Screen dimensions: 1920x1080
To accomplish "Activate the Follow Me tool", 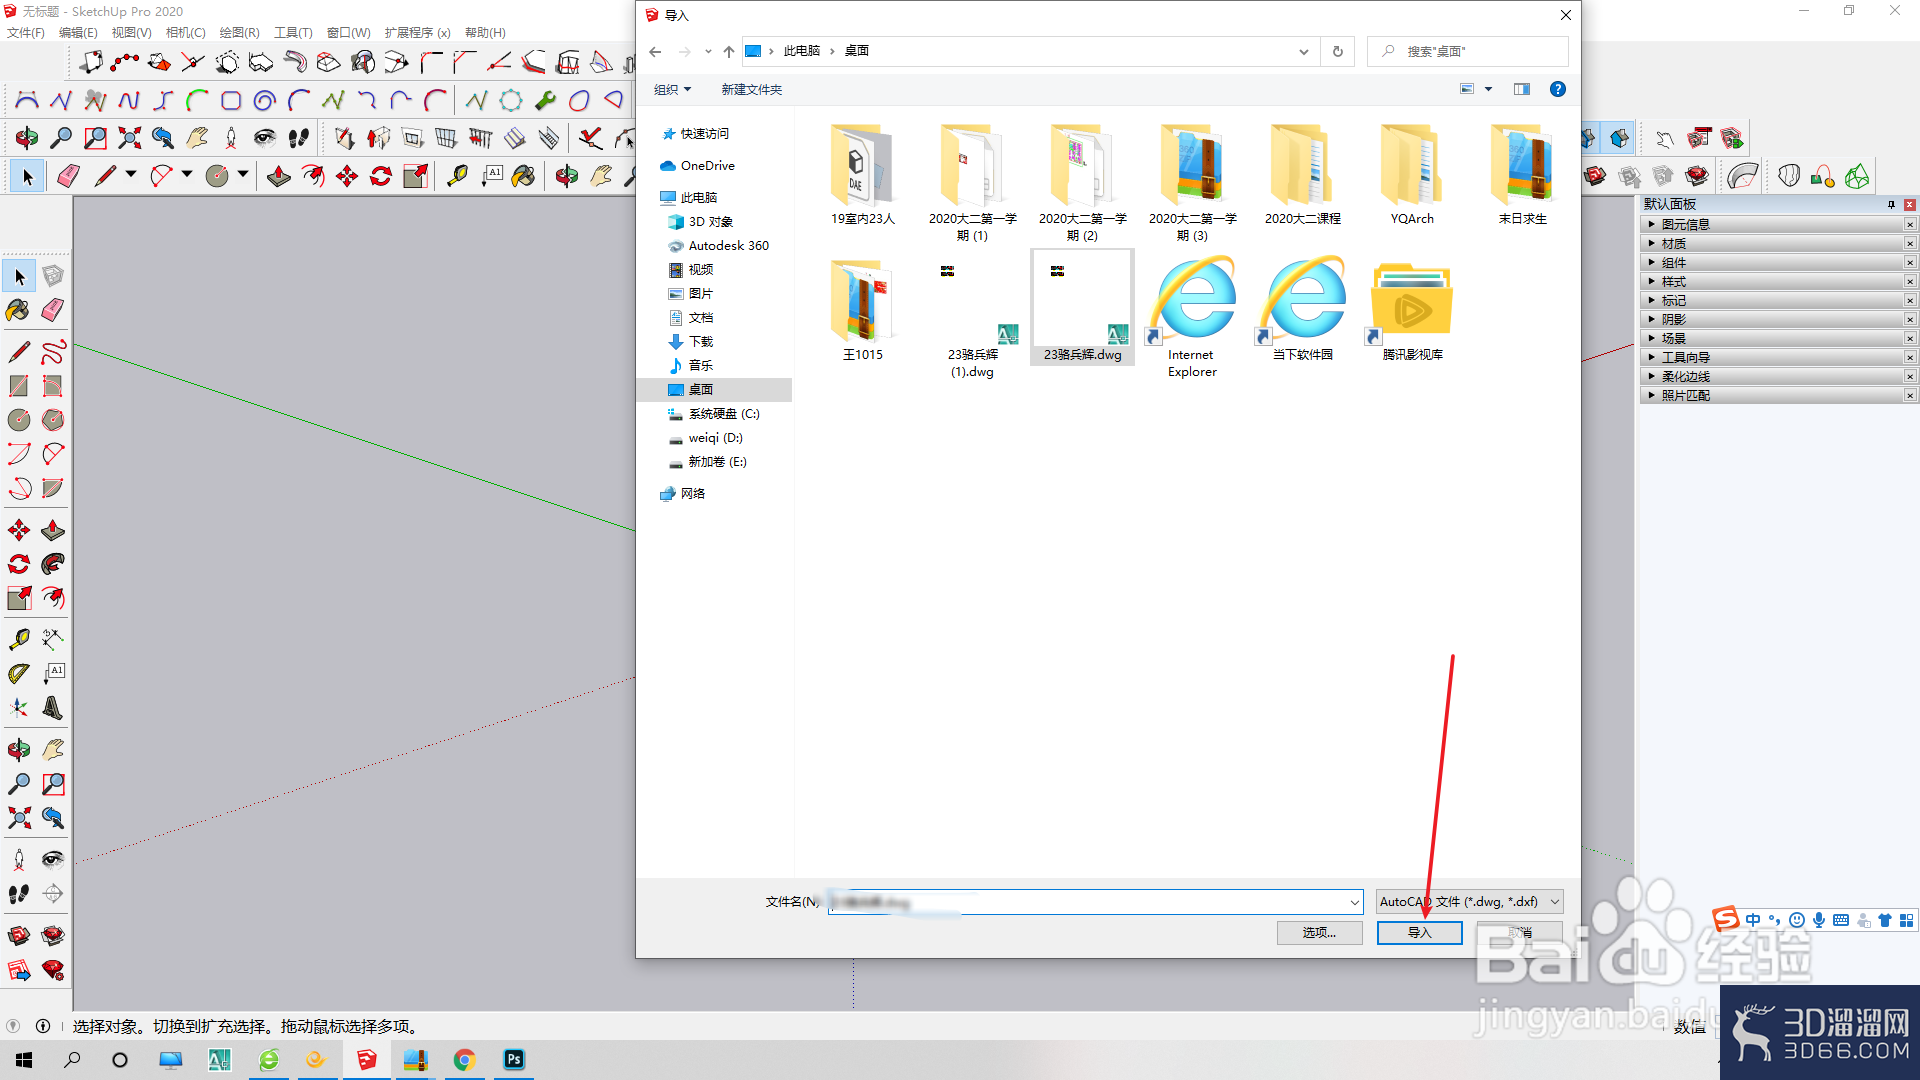I will [x=53, y=564].
